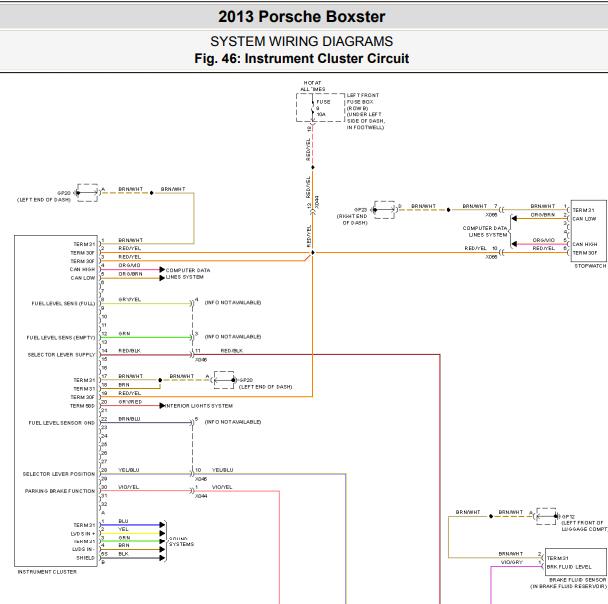
Task: Click "Fig. 46: Instrument Cluster Circuit" caption
Action: click(x=301, y=59)
